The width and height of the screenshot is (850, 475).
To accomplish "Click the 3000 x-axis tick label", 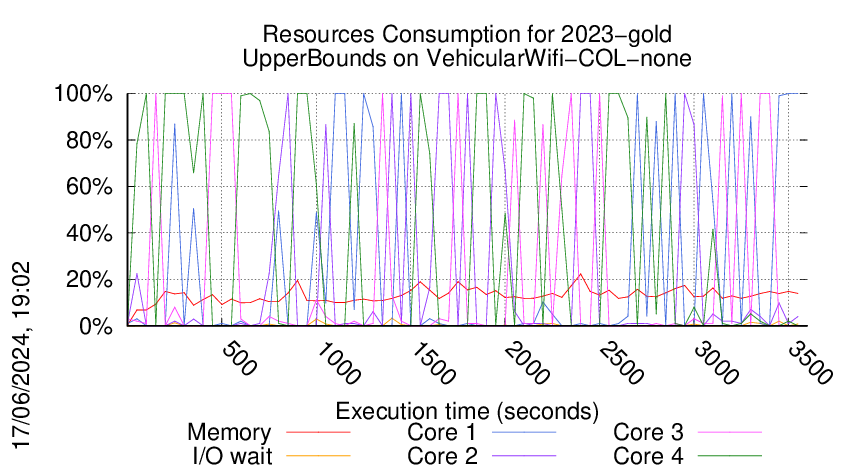I will pyautogui.click(x=716, y=363).
